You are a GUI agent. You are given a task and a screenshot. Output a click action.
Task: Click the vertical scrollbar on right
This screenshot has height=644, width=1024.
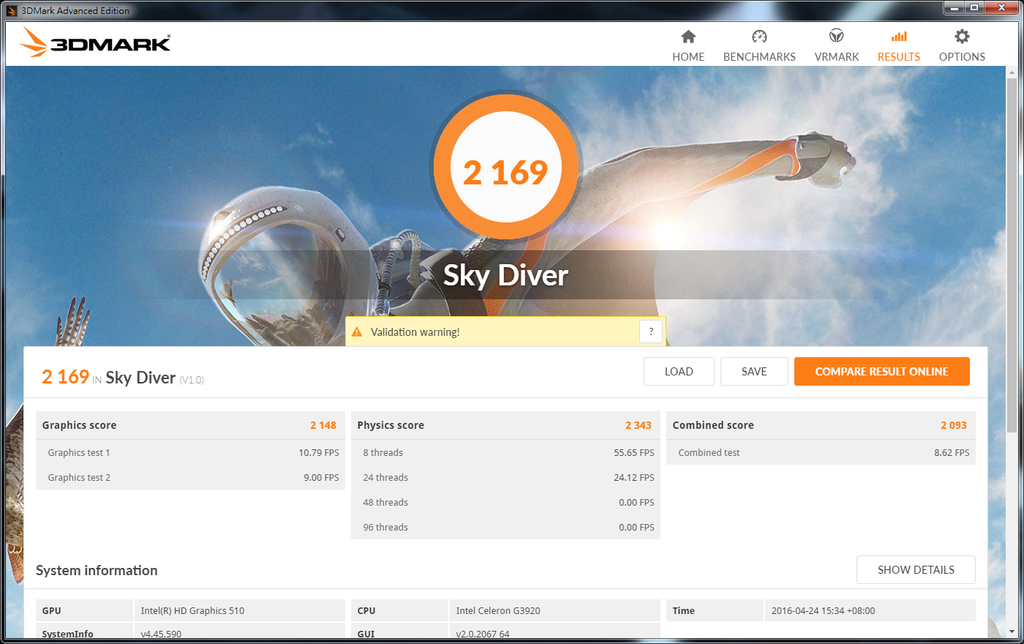1011,300
